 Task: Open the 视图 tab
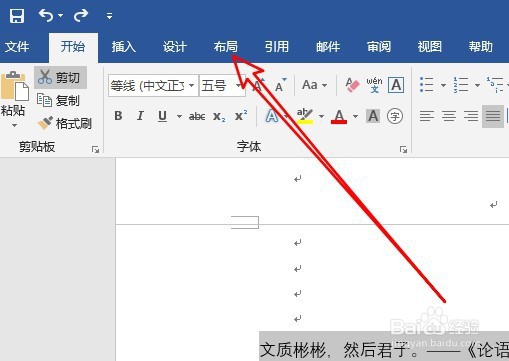[430, 47]
